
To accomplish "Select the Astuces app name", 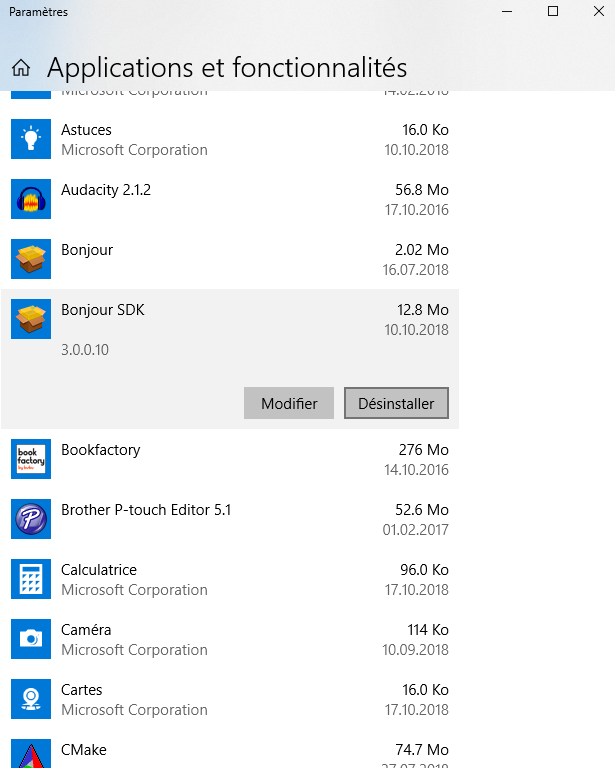I will pyautogui.click(x=86, y=130).
